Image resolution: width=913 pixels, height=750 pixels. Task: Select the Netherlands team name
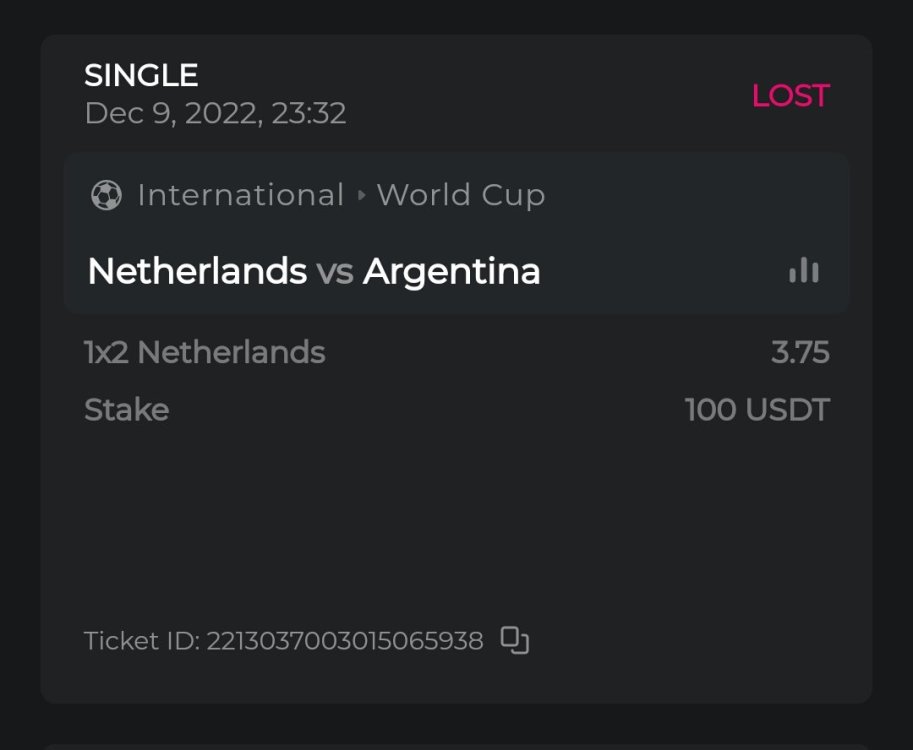point(197,271)
